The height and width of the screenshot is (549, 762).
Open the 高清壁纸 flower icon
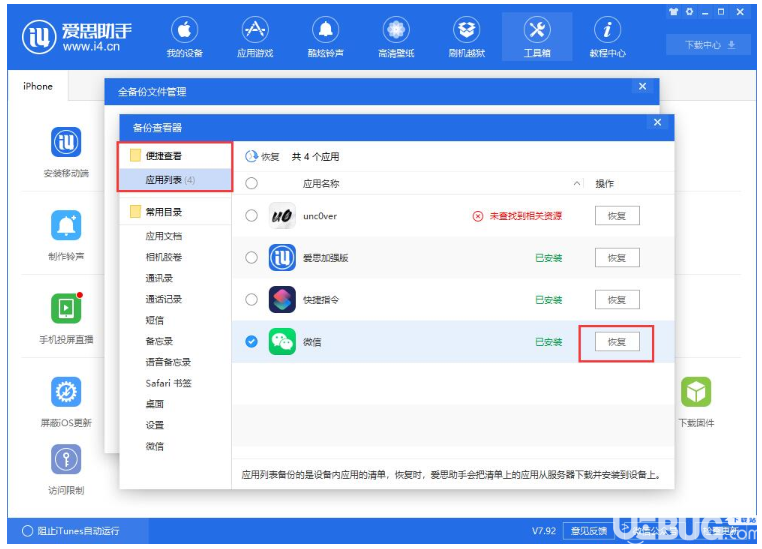click(396, 30)
